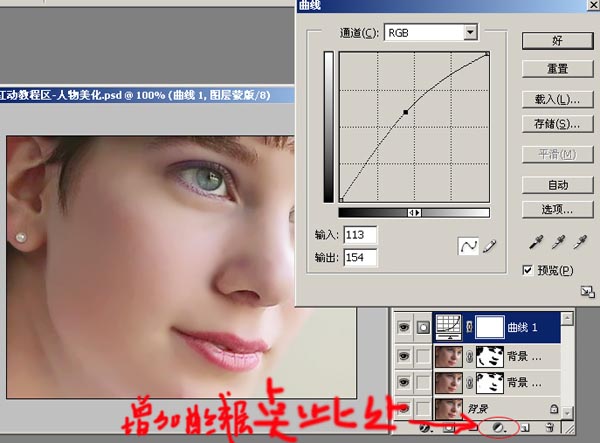Click the top-right curve endpoint
Viewport: 600px width, 443px height.
point(487,54)
